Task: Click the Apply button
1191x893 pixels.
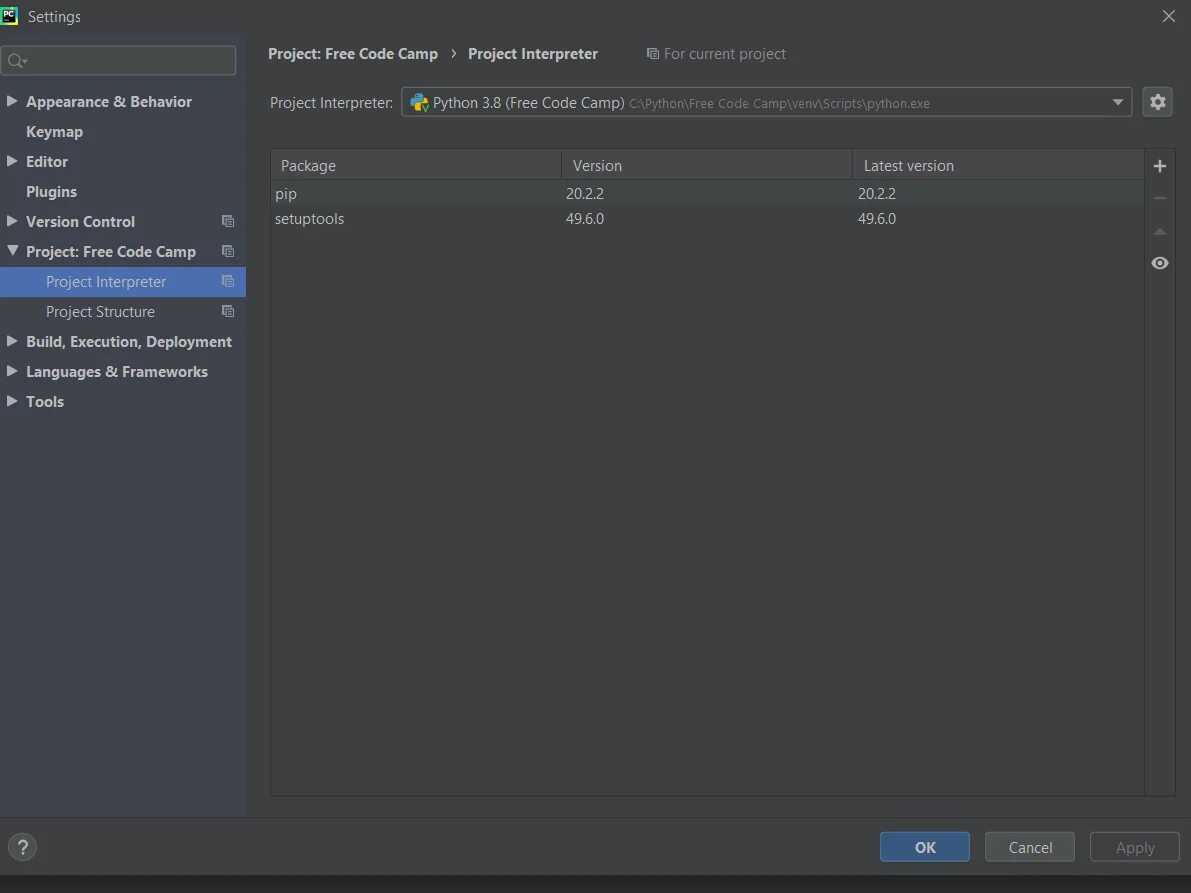Action: 1135,847
